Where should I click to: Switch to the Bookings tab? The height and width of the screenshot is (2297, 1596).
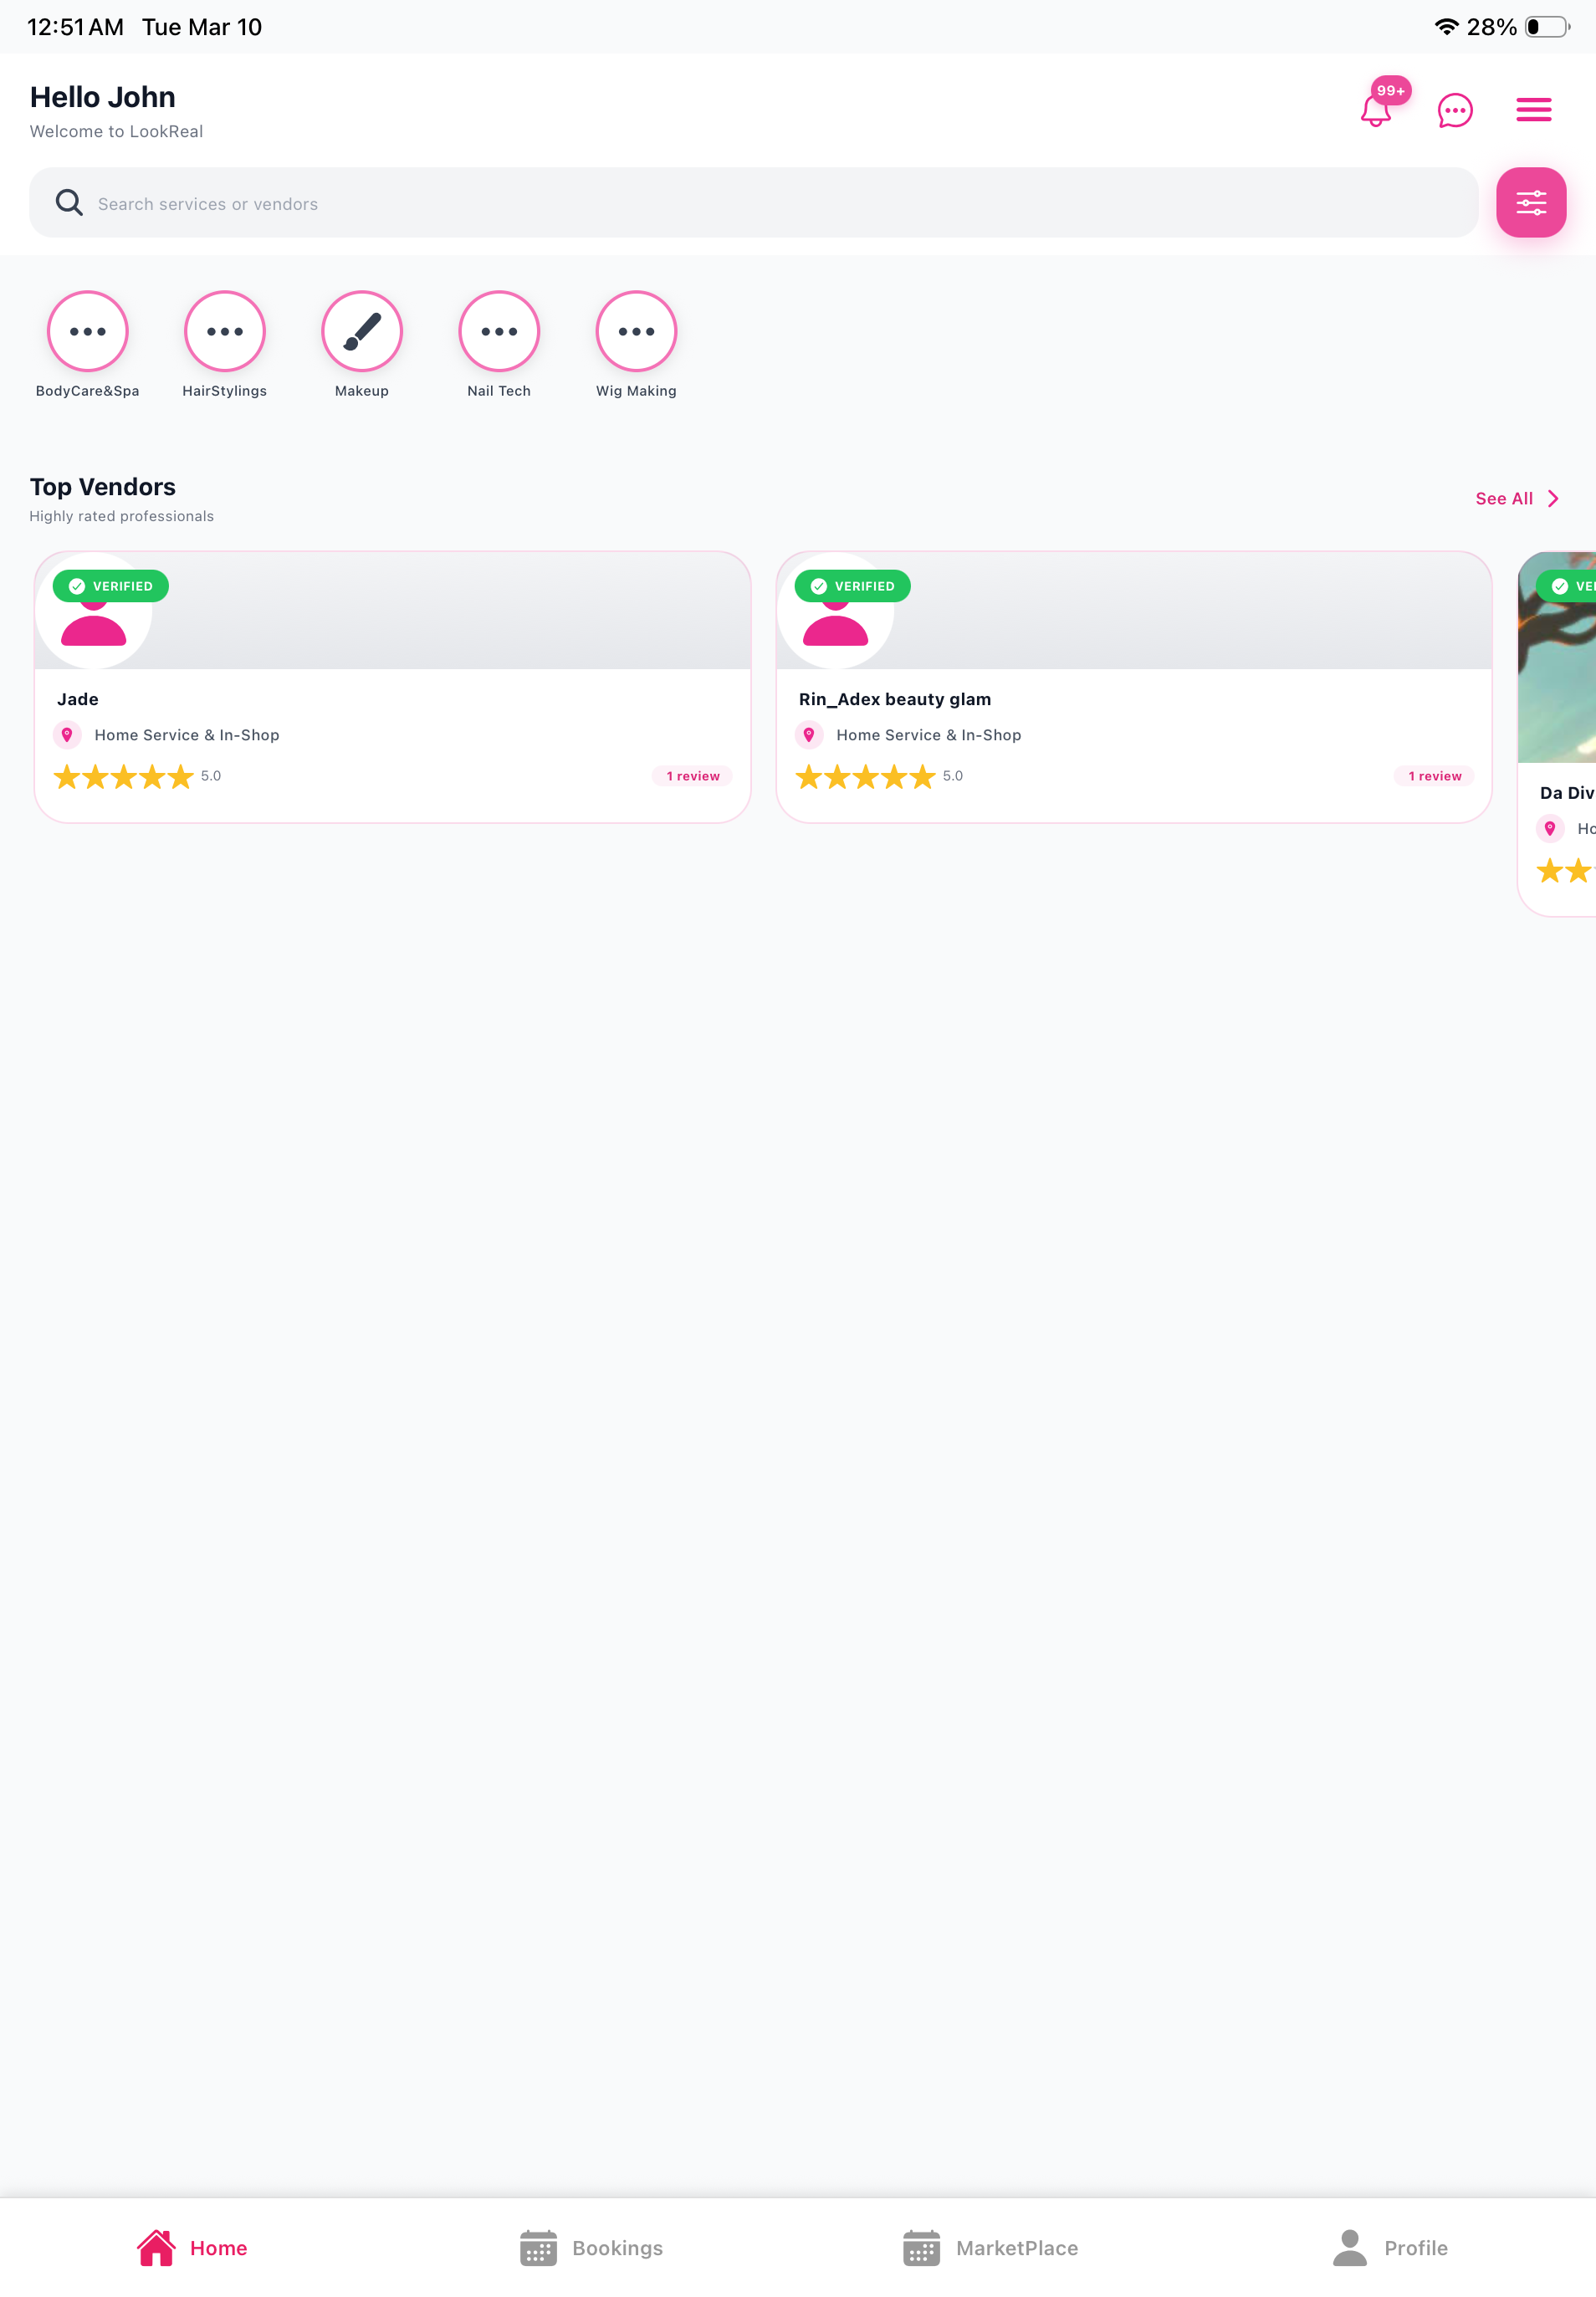tap(591, 2248)
